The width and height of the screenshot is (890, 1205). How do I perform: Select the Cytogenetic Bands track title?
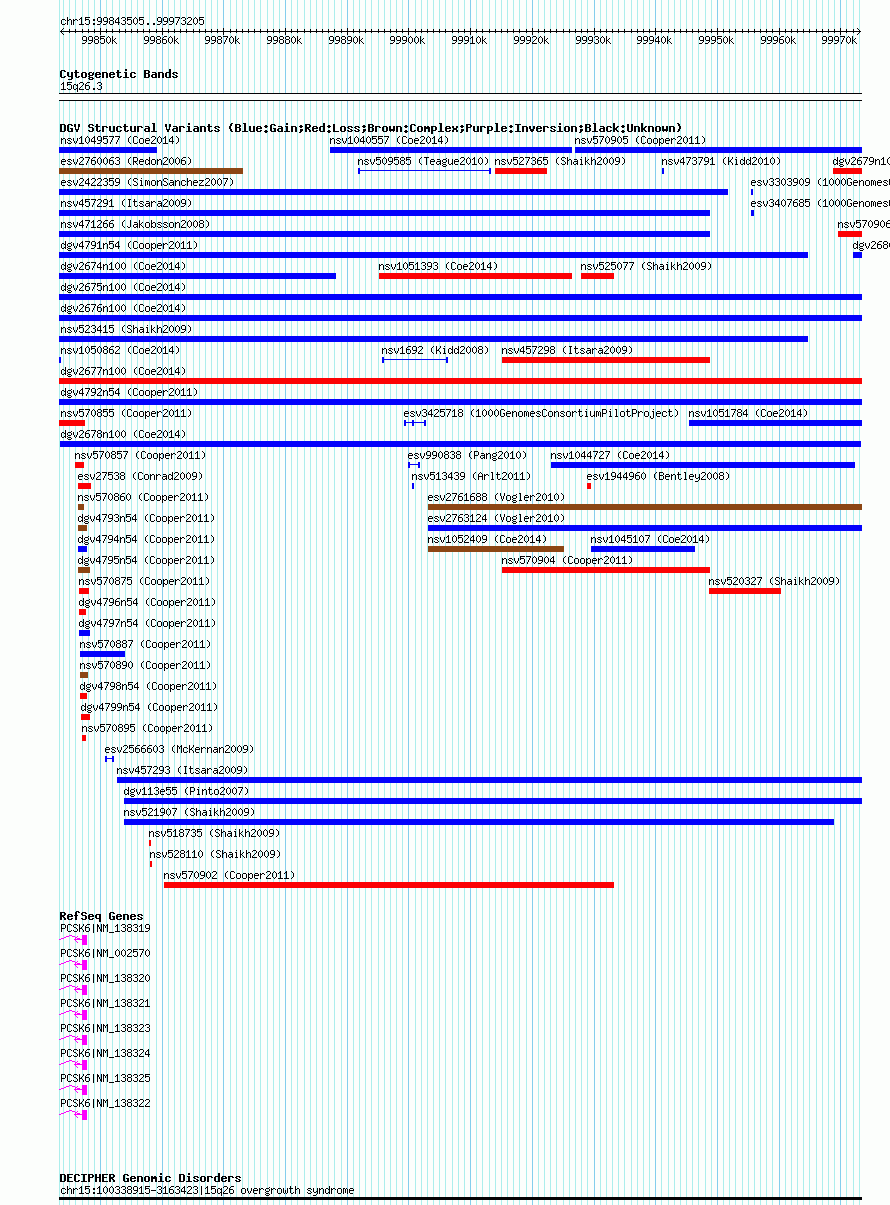click(119, 74)
